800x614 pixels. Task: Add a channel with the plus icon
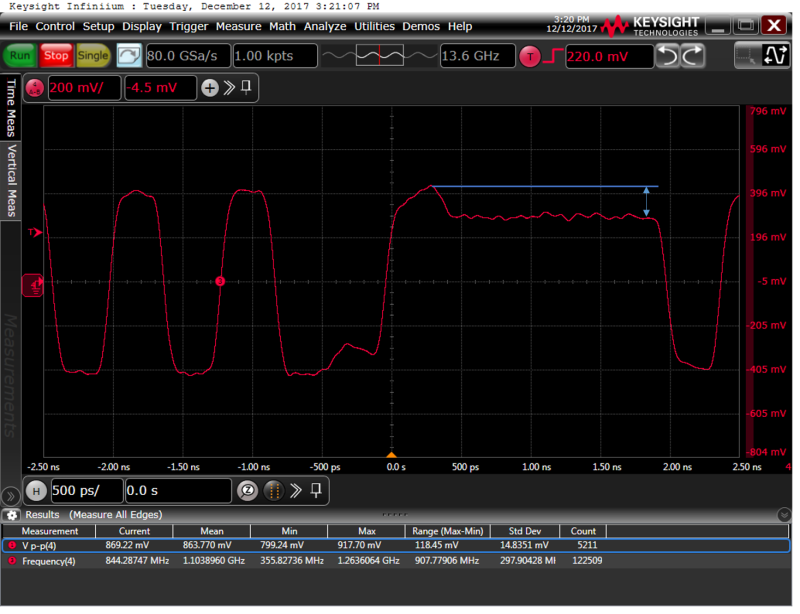click(x=209, y=88)
